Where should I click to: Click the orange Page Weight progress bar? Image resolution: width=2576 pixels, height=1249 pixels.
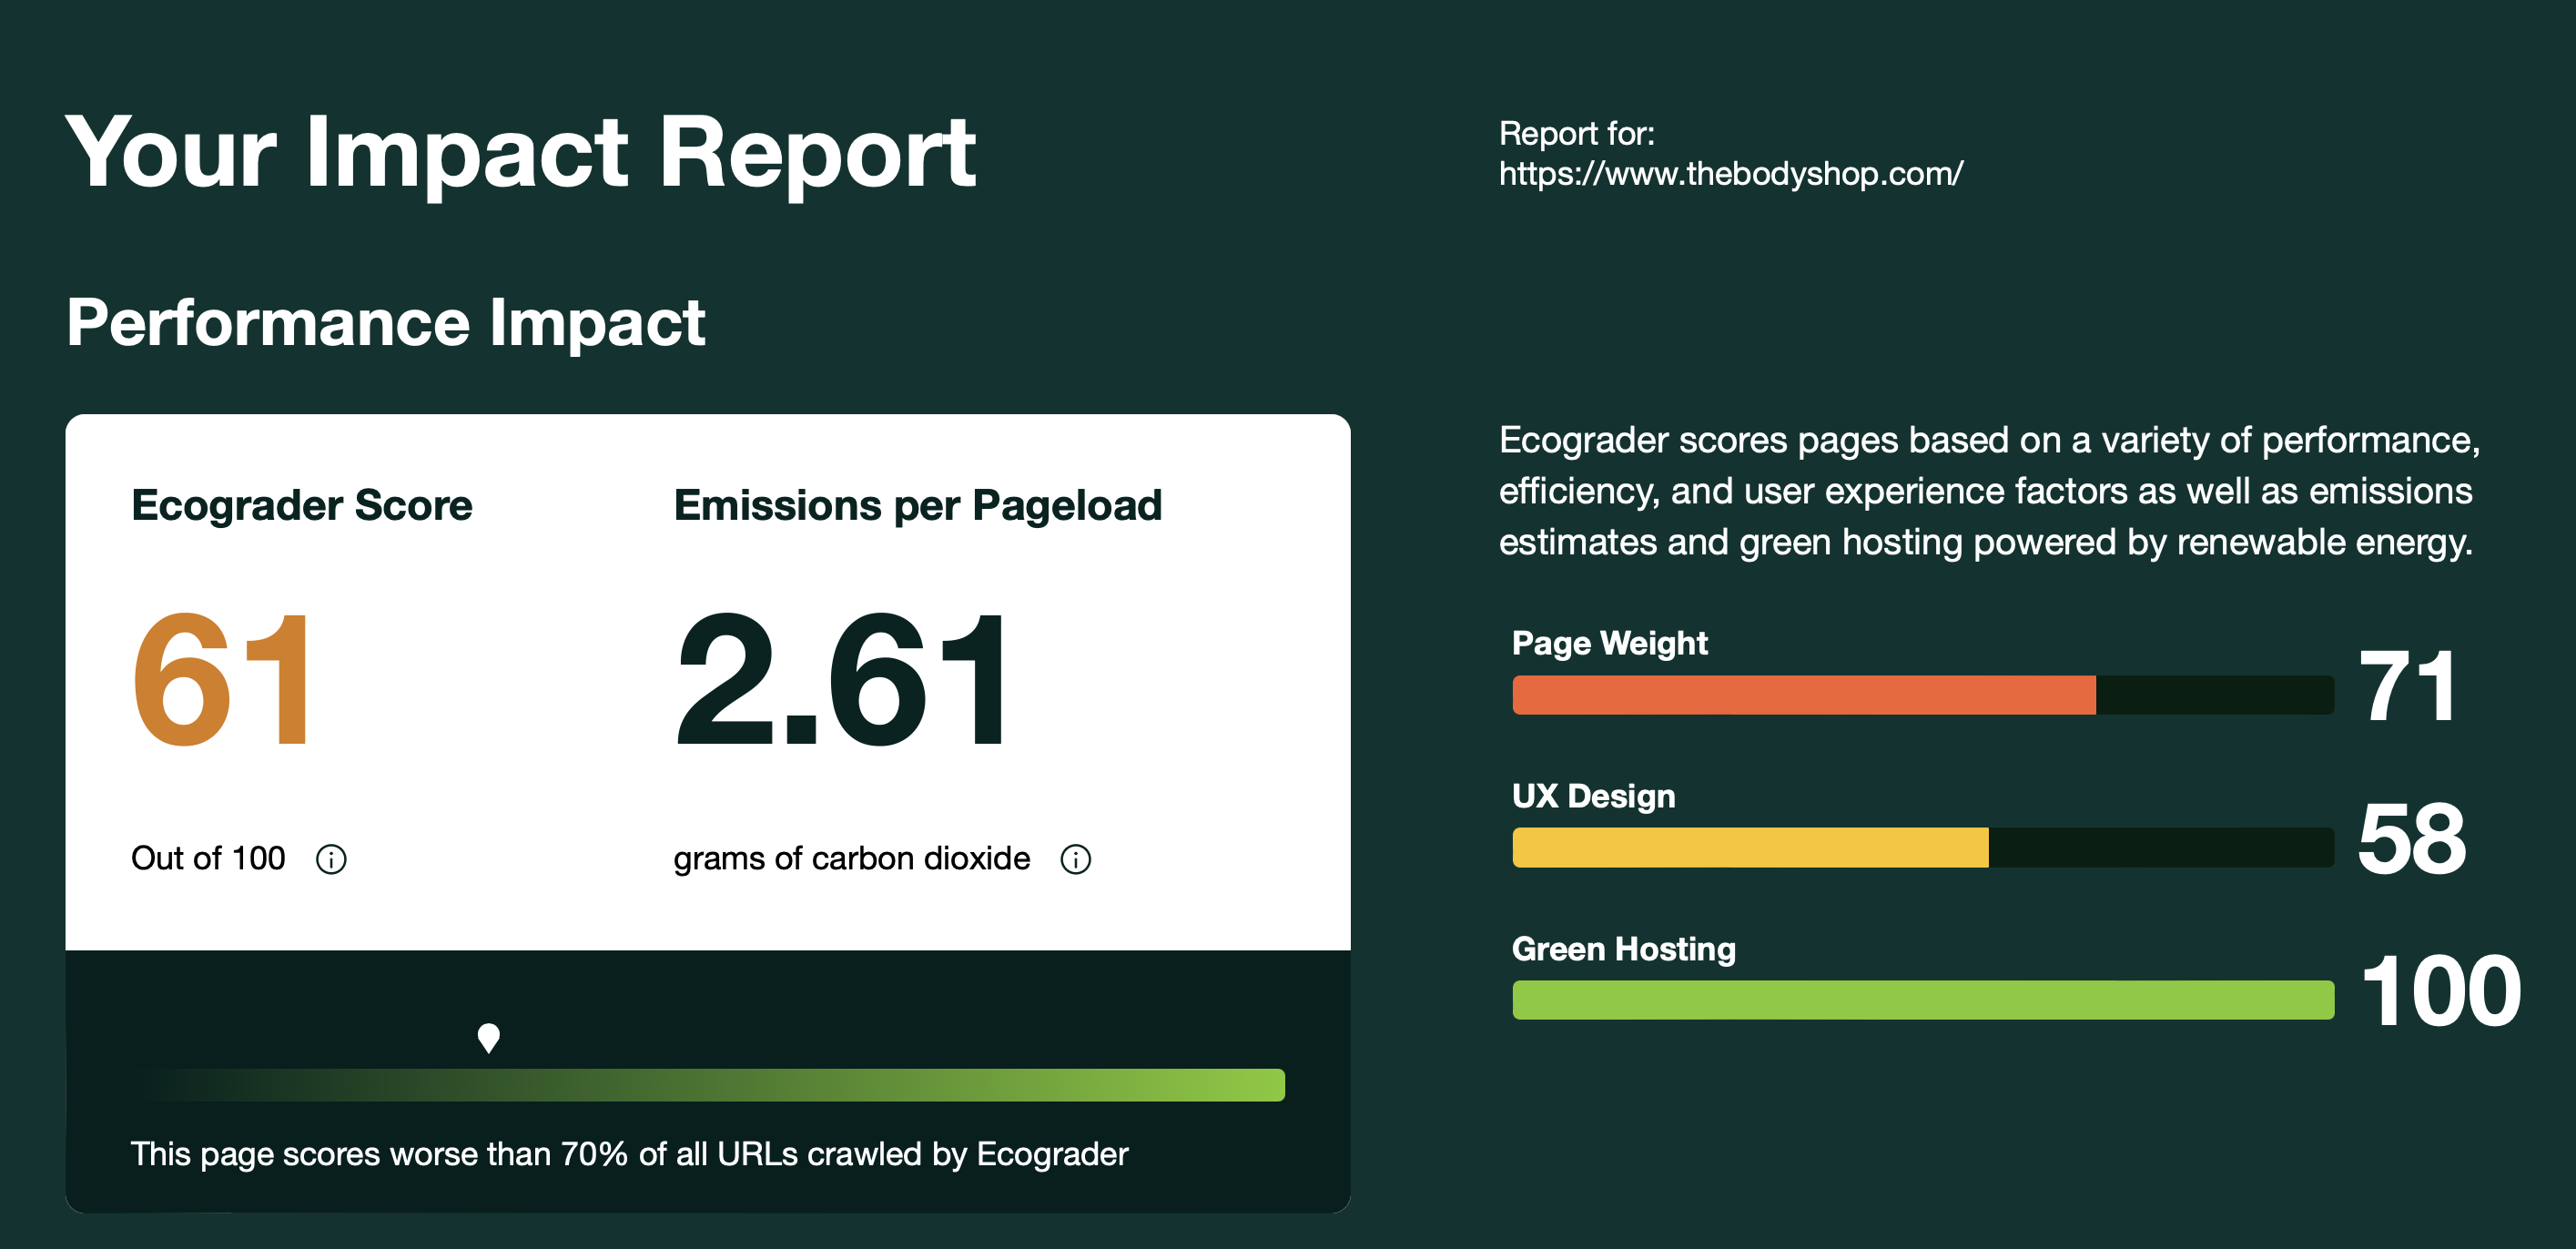point(1803,695)
